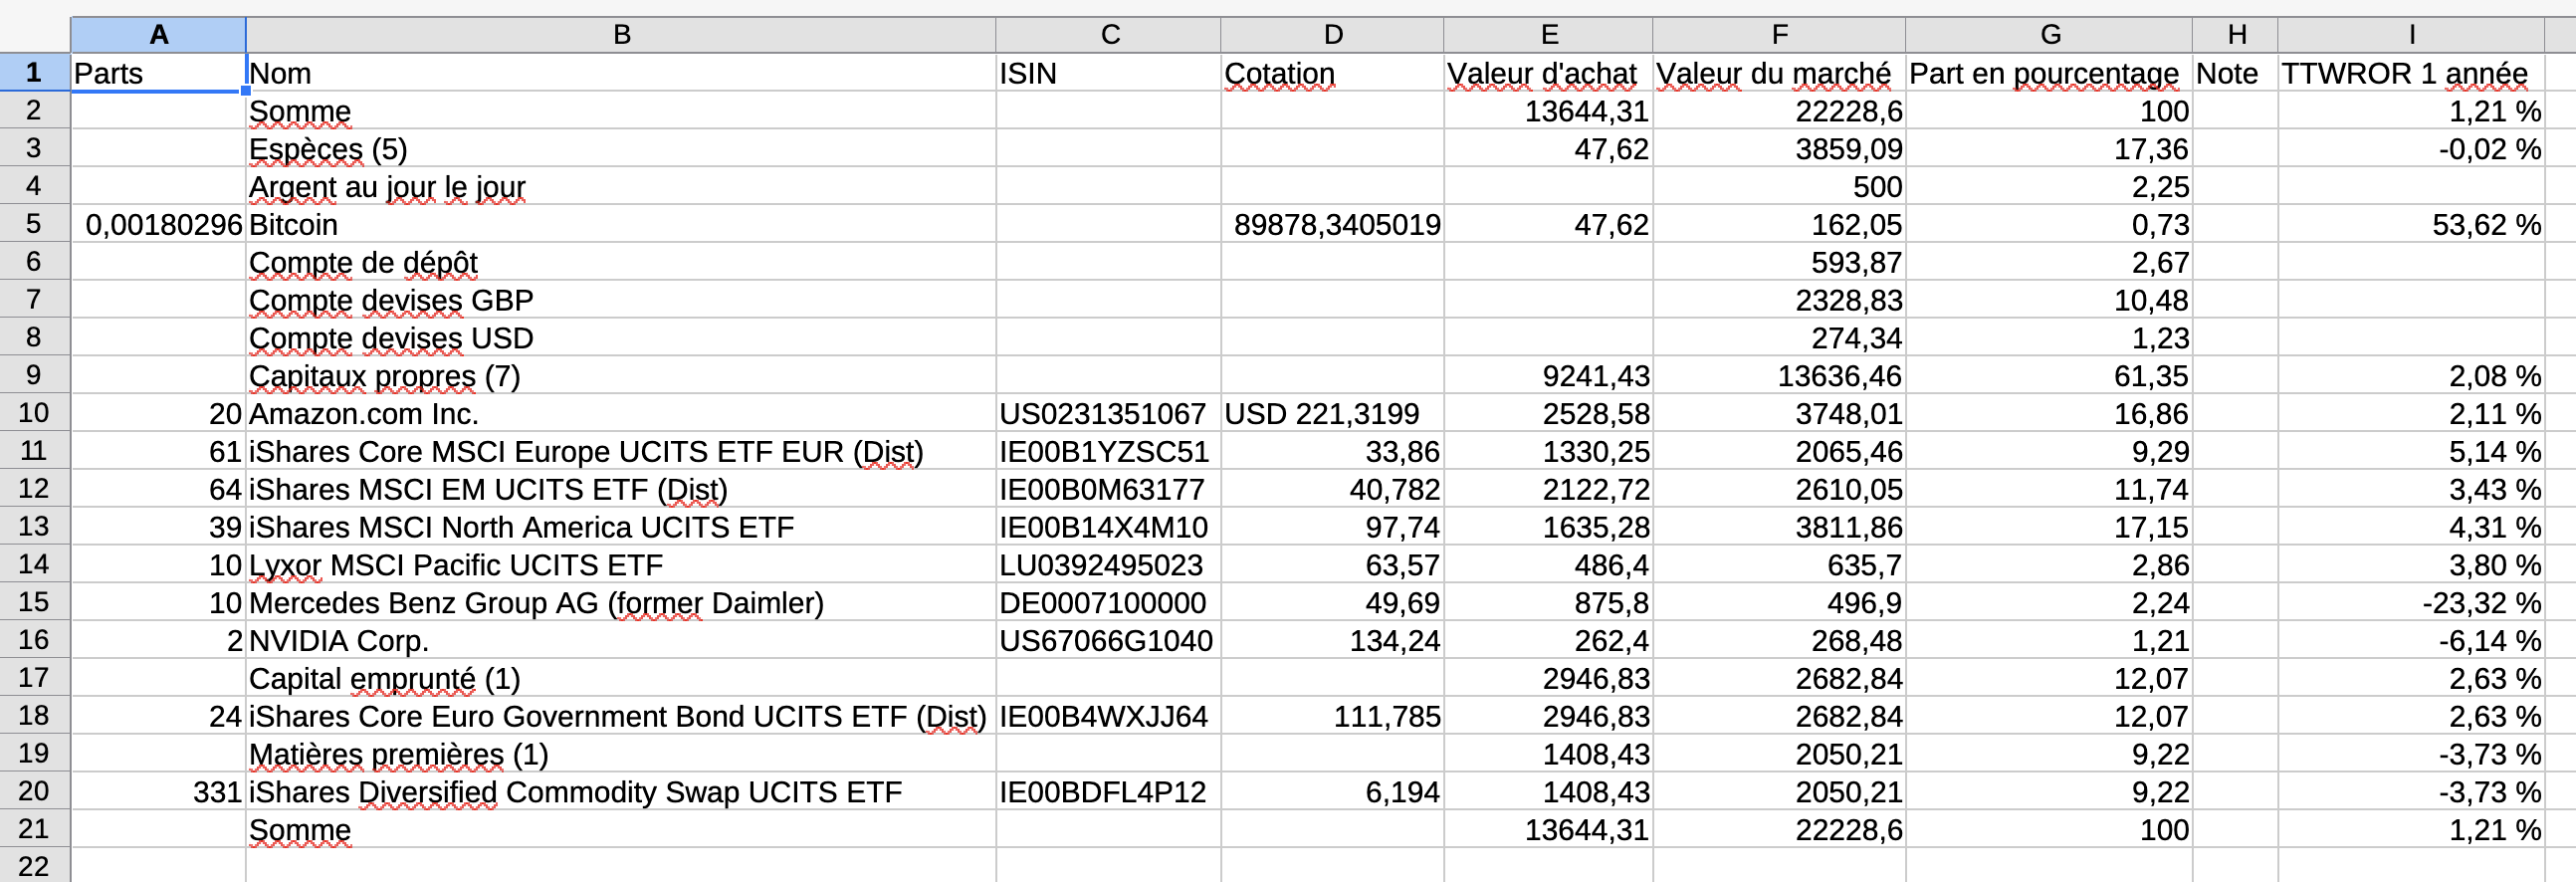Click the 'ISIN' header cell
The height and width of the screenshot is (882, 2576).
pos(1109,73)
